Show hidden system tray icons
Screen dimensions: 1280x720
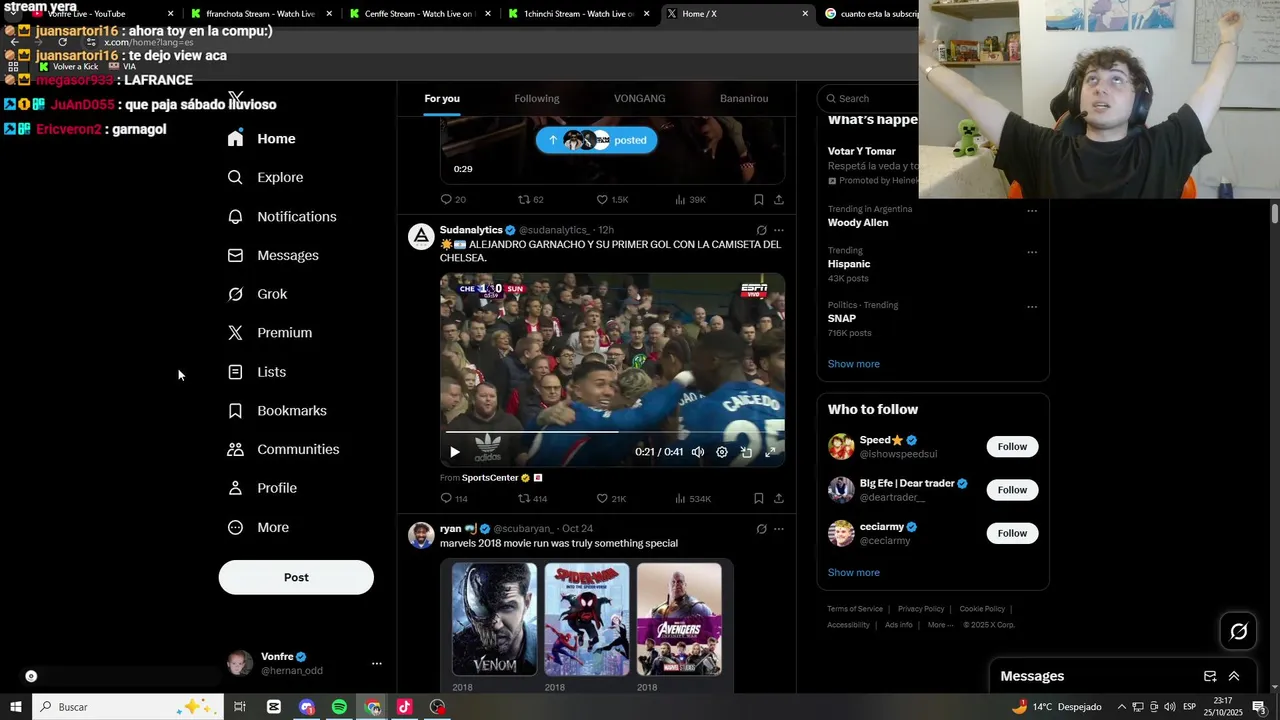1121,707
